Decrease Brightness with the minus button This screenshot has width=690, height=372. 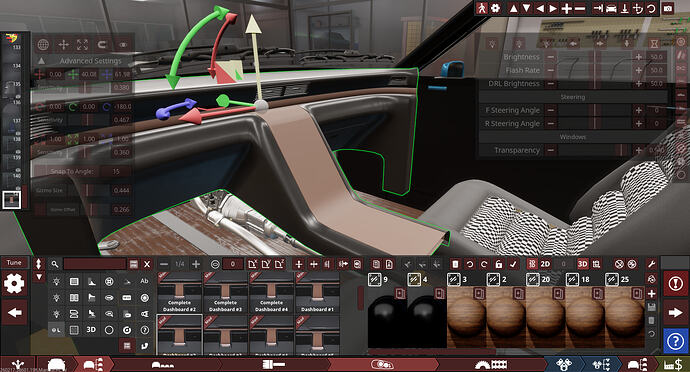(551, 57)
